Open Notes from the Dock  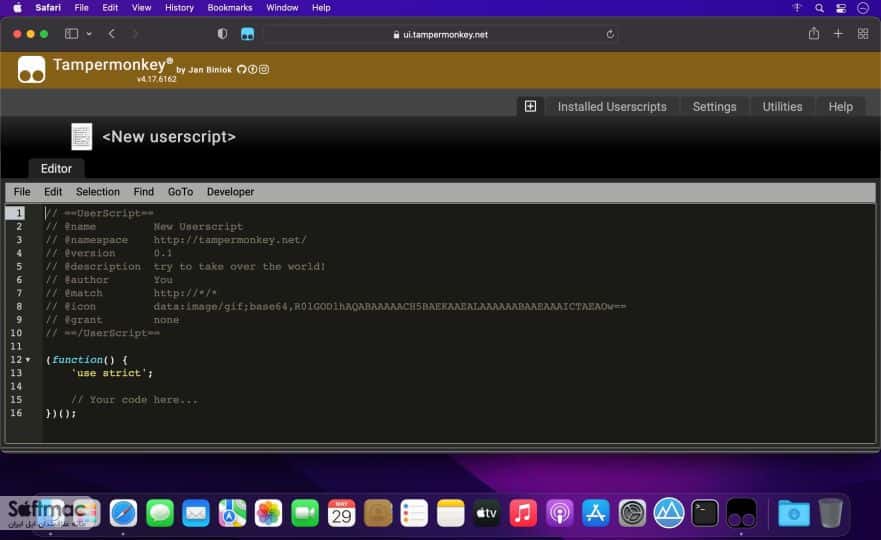pyautogui.click(x=451, y=513)
